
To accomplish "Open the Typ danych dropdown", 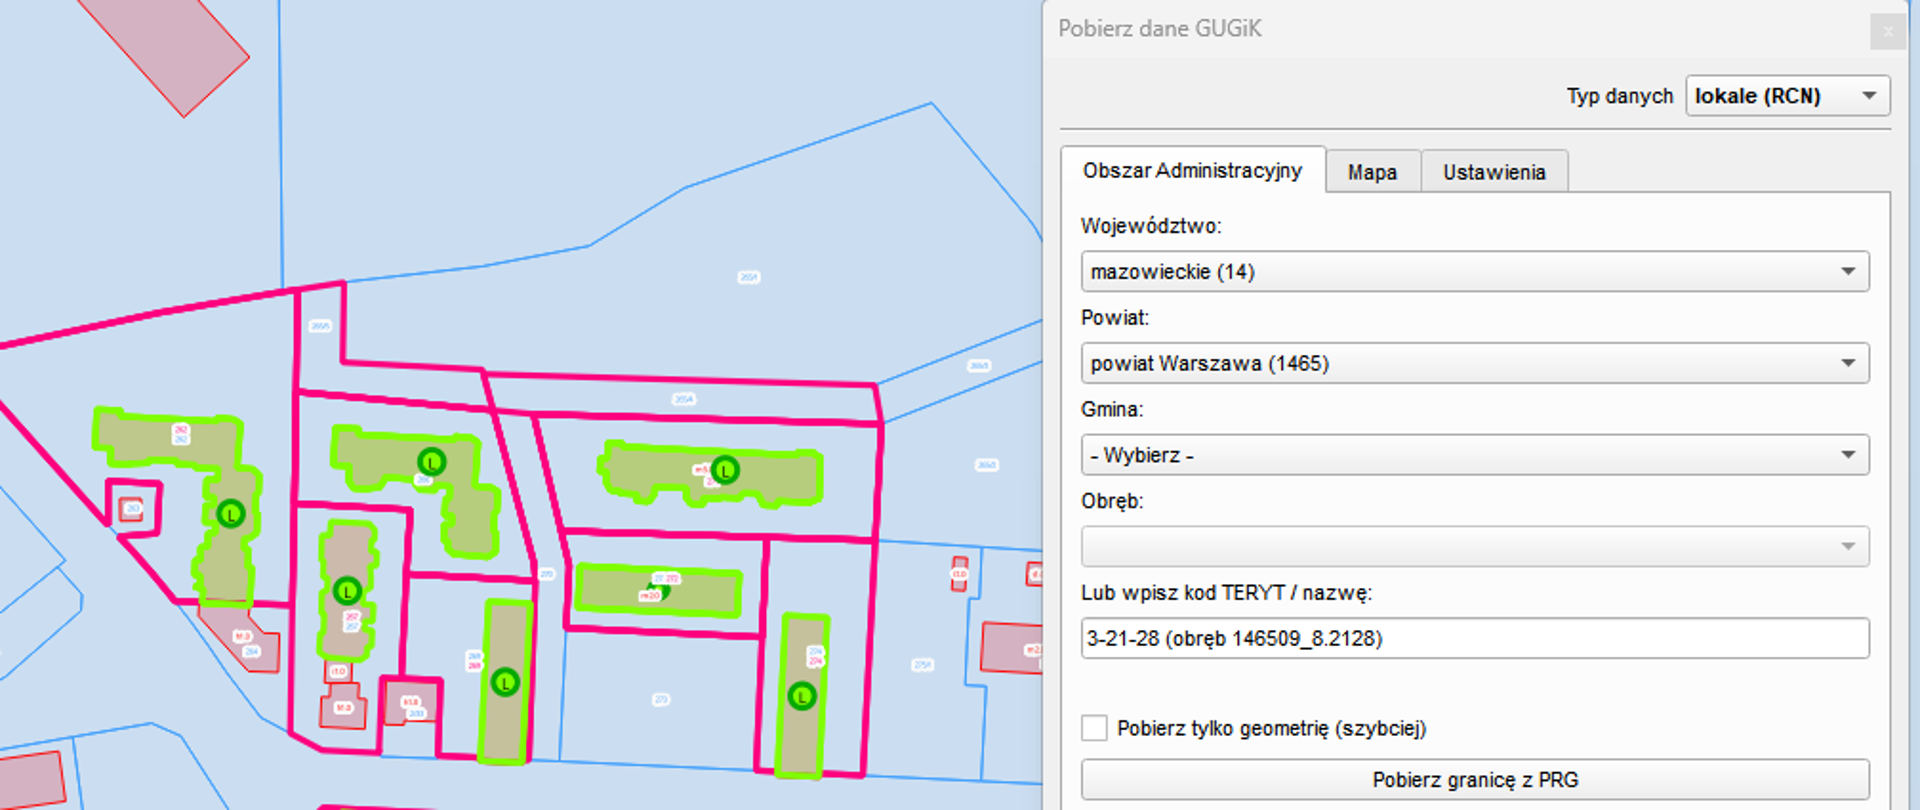I will click(x=1787, y=96).
